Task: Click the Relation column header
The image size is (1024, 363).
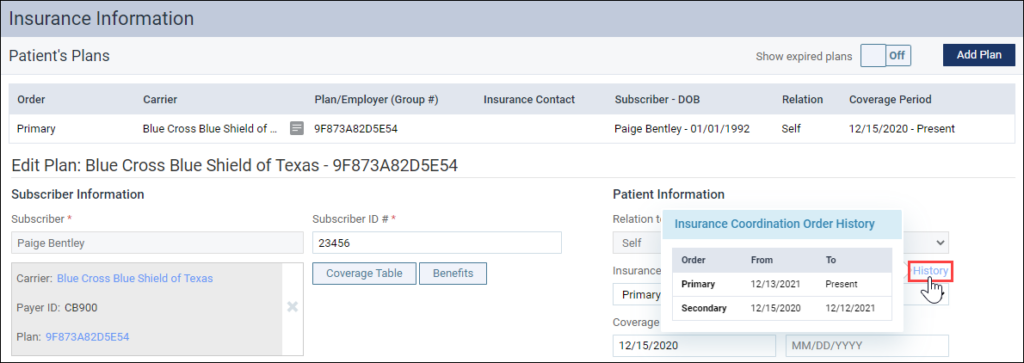Action: 802,100
